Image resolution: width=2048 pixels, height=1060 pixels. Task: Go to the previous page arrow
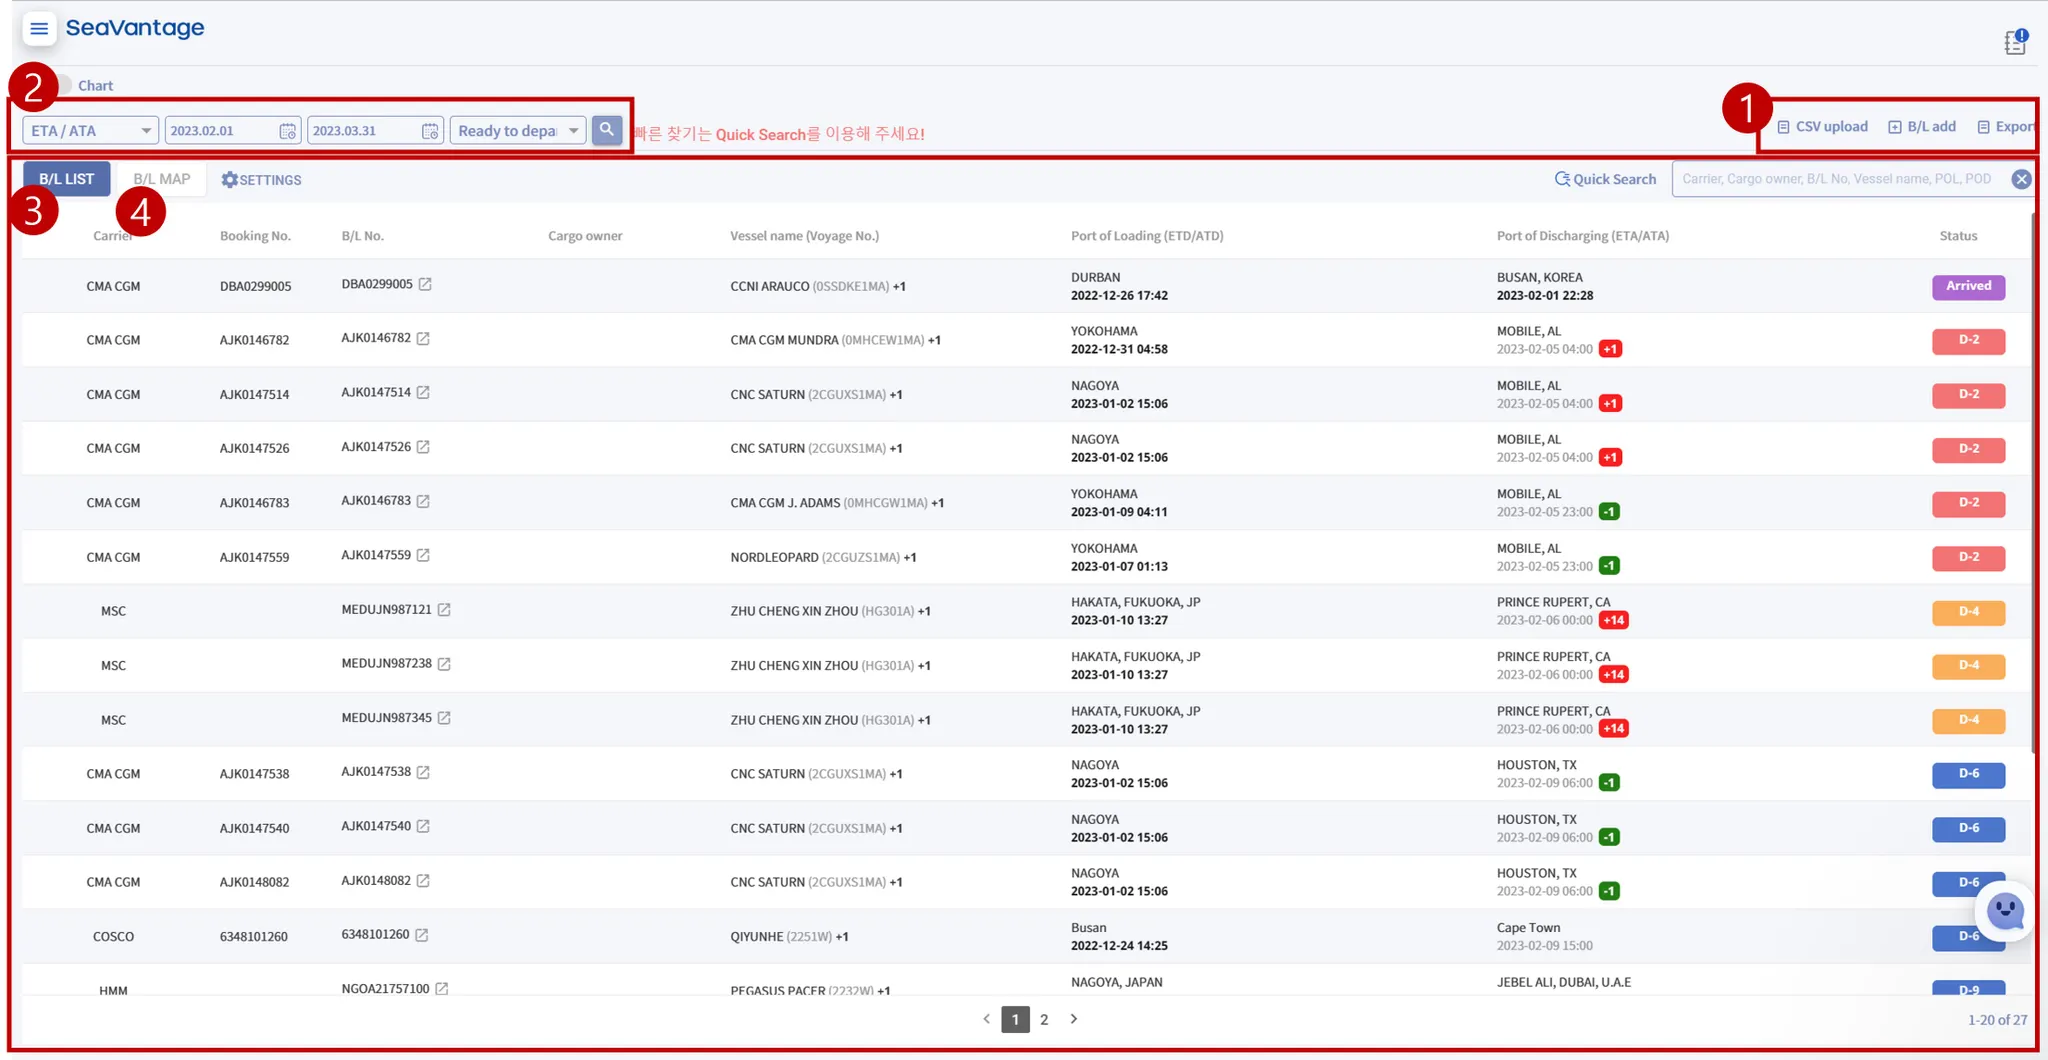coord(986,1019)
